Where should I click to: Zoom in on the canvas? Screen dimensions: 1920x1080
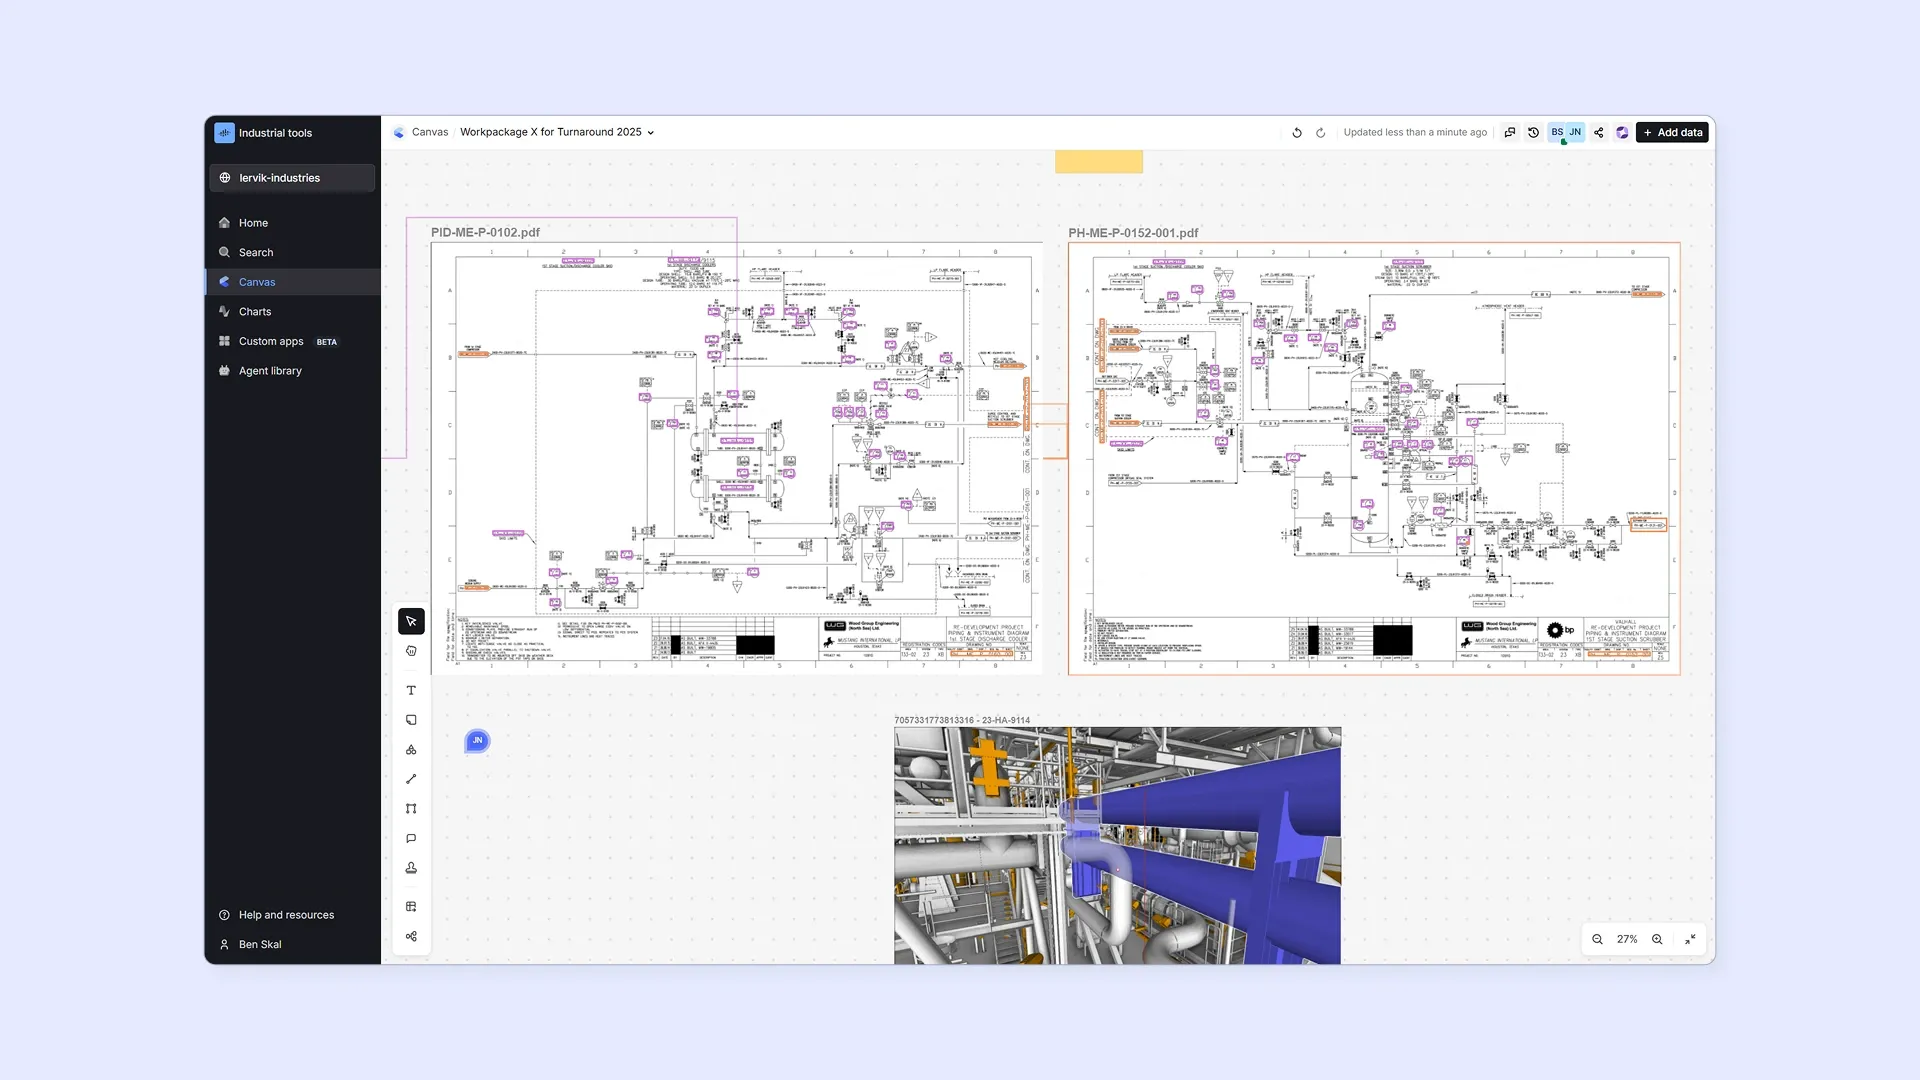coord(1657,939)
